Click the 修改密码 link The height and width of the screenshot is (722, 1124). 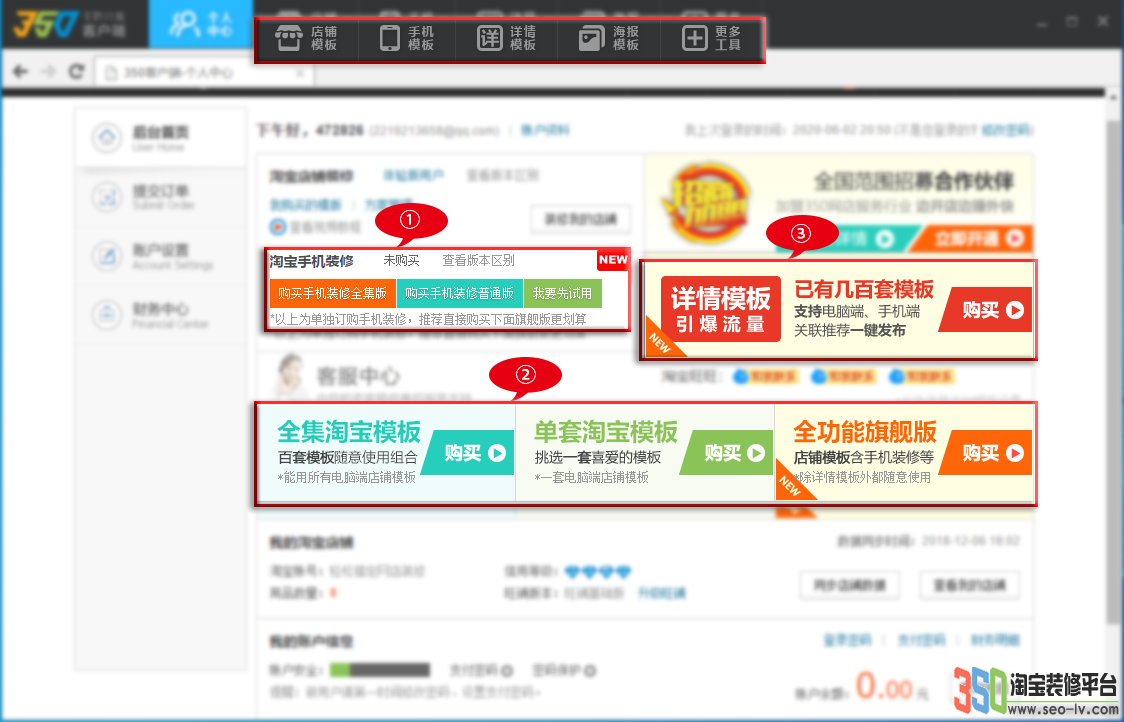pos(1006,130)
